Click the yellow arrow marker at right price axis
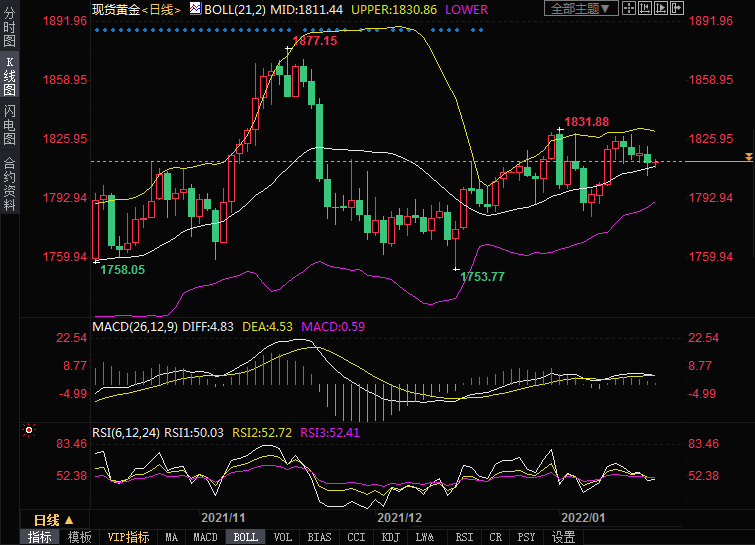755x545 pixels. click(747, 158)
